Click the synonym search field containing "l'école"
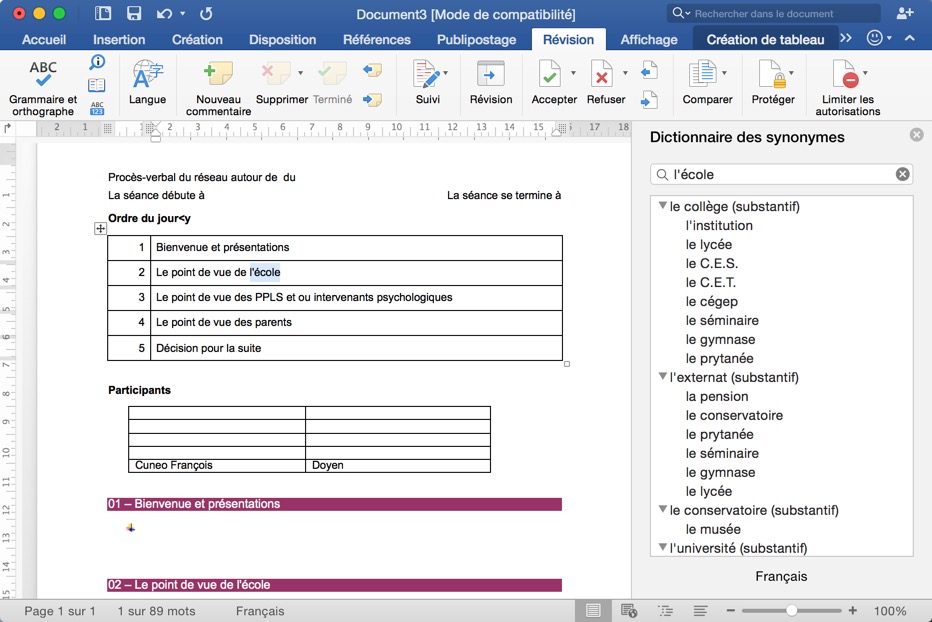Image resolution: width=932 pixels, height=622 pixels. pos(782,174)
